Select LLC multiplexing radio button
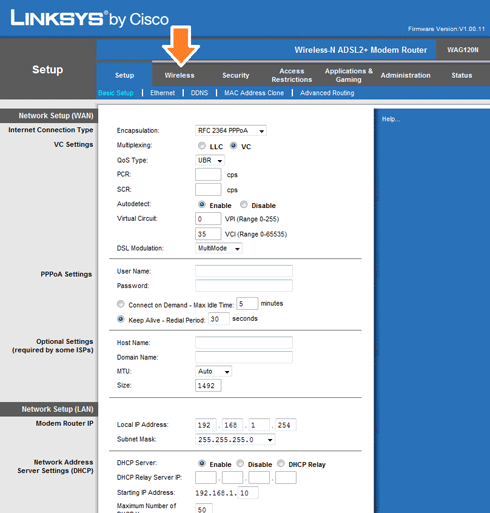The image size is (490, 513). point(202,146)
